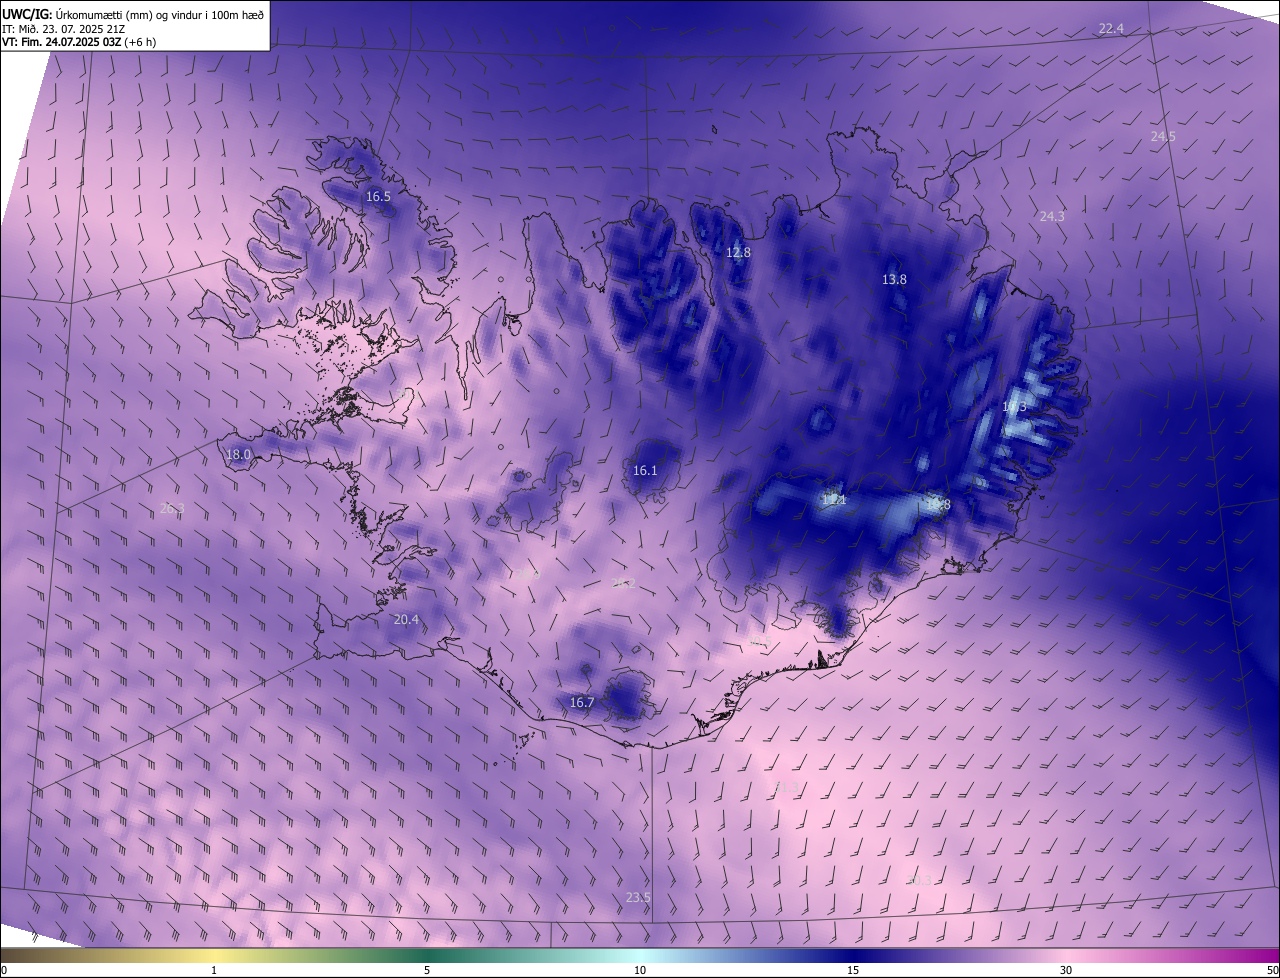
Task: Click the 24.5 value label
Action: (1163, 136)
